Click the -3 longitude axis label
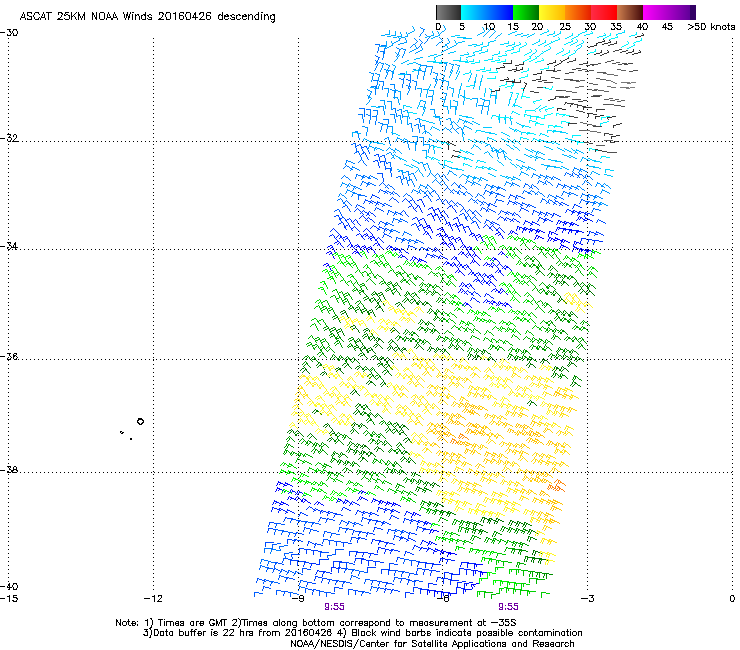Screen dimensions: 740x650 pos(587,599)
